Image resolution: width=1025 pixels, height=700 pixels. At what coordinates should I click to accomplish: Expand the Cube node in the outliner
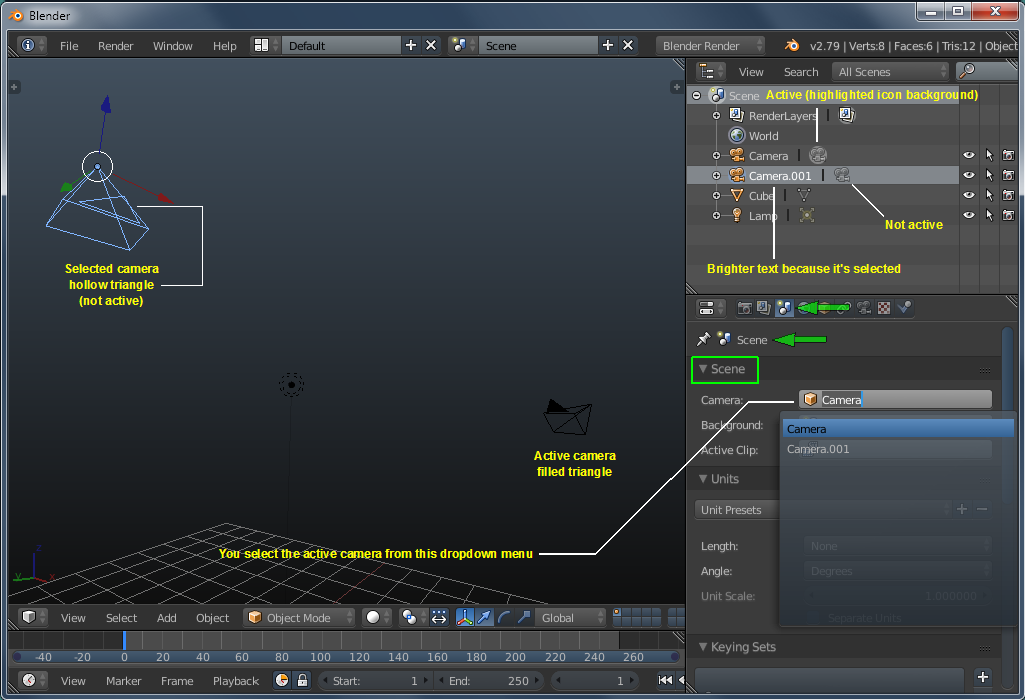coord(716,195)
